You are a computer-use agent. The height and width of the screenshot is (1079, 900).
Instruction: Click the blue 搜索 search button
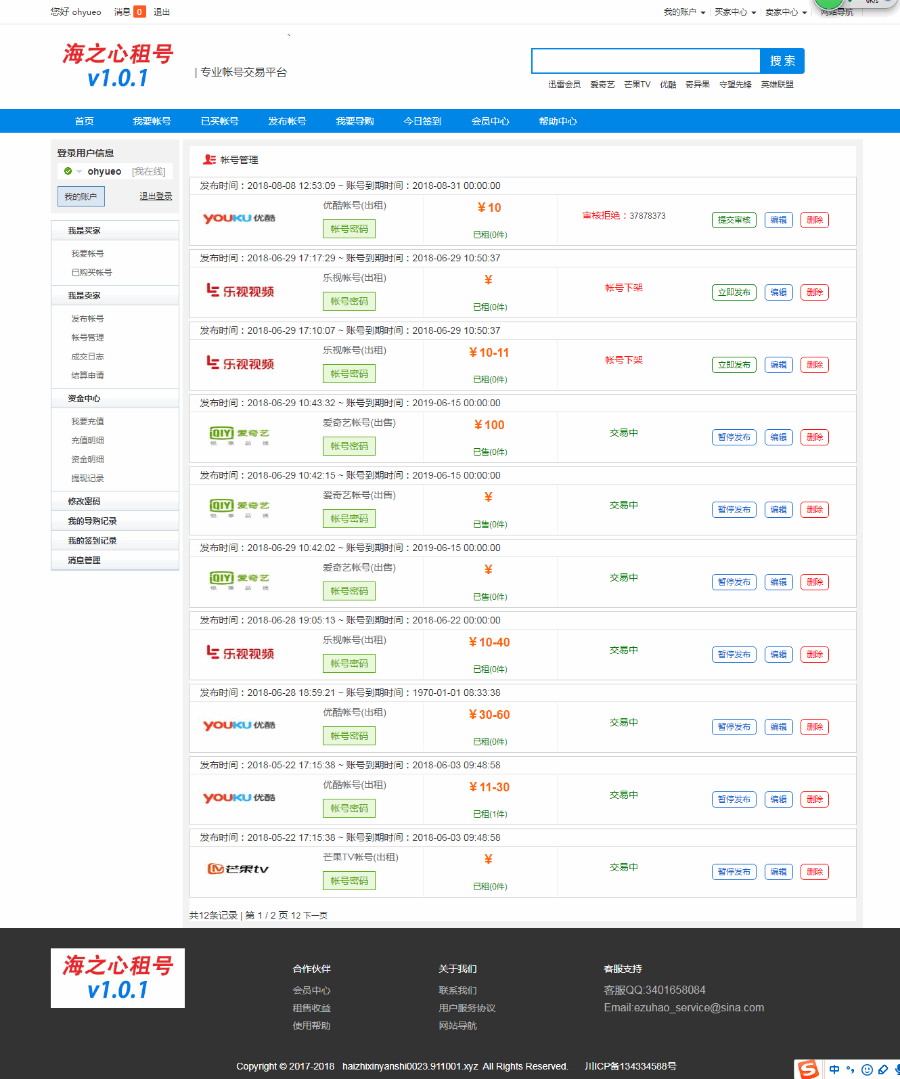tap(782, 61)
